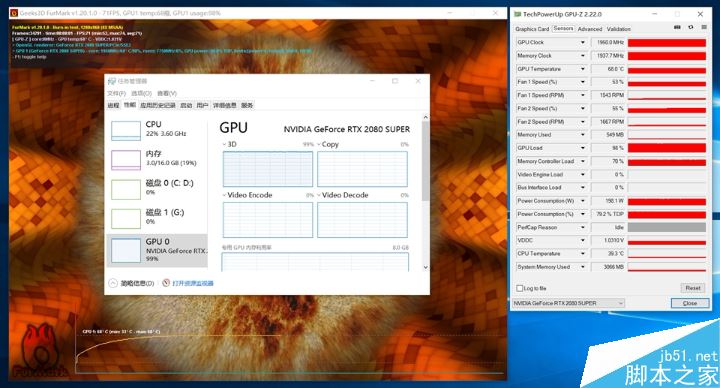This screenshot has width=720, height=388.
Task: Click the GPU Clock red history graph
Action: pyautogui.click(x=667, y=42)
